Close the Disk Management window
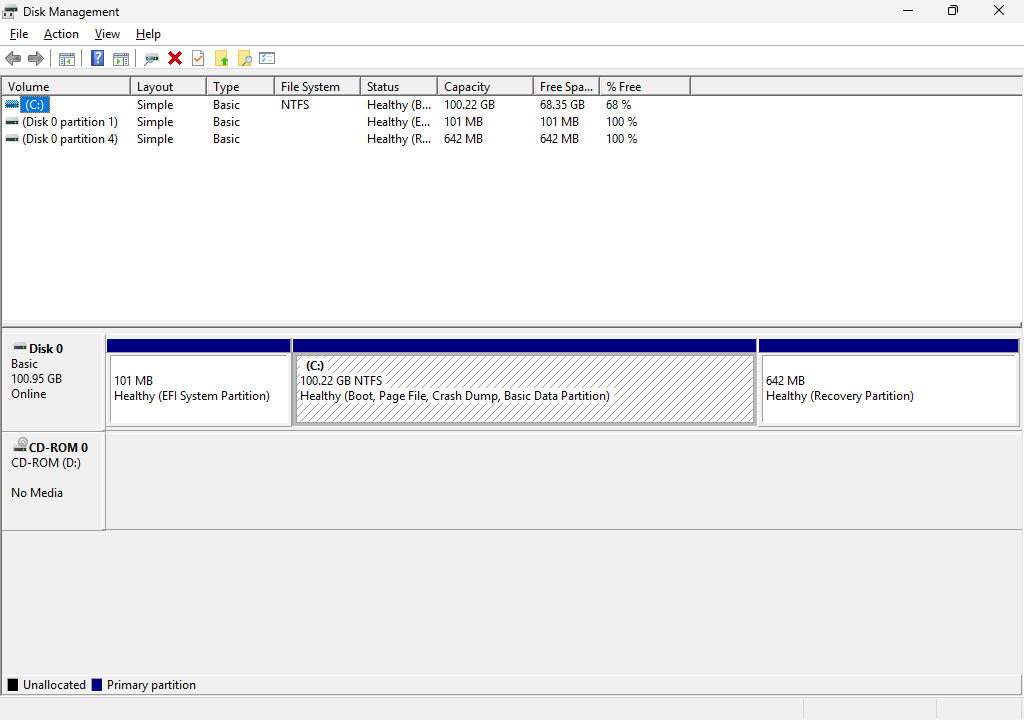 coord(999,10)
